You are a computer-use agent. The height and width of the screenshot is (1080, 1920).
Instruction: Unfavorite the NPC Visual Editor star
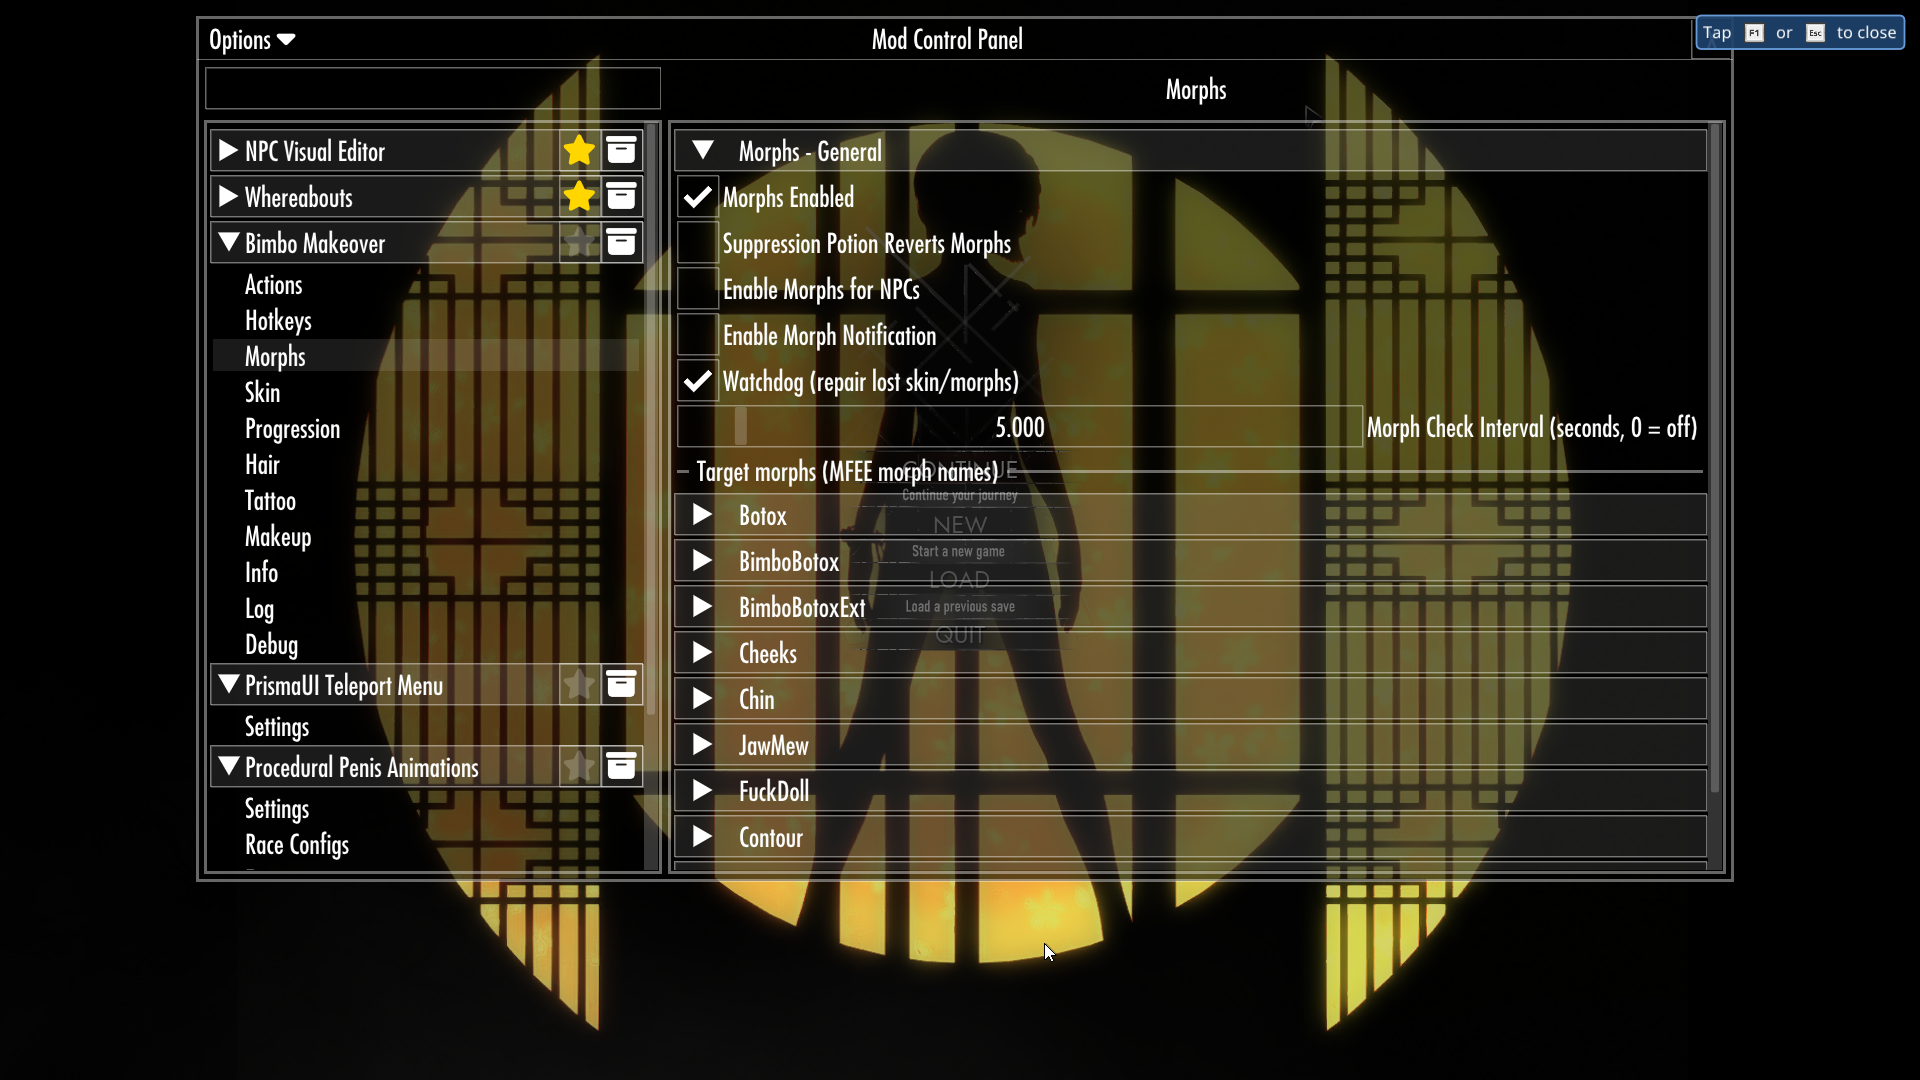[579, 151]
